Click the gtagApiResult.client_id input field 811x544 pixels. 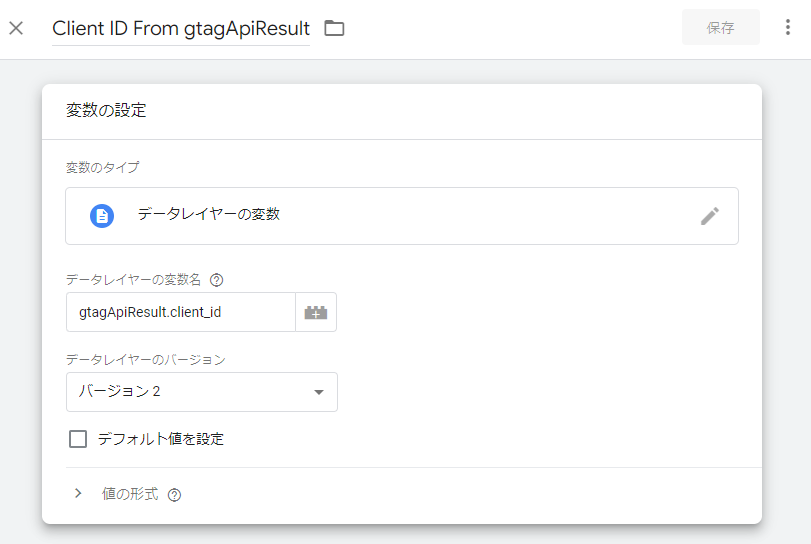pos(180,312)
